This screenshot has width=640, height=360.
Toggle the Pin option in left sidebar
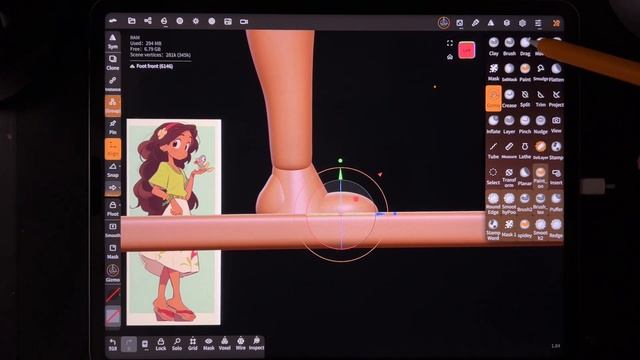click(x=113, y=127)
